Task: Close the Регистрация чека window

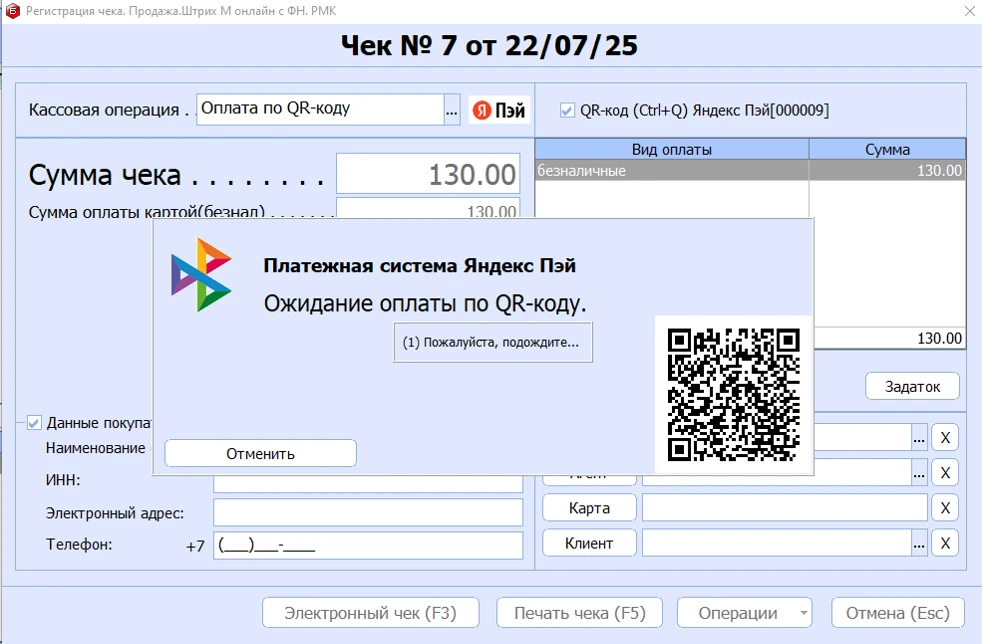Action: pos(969,11)
